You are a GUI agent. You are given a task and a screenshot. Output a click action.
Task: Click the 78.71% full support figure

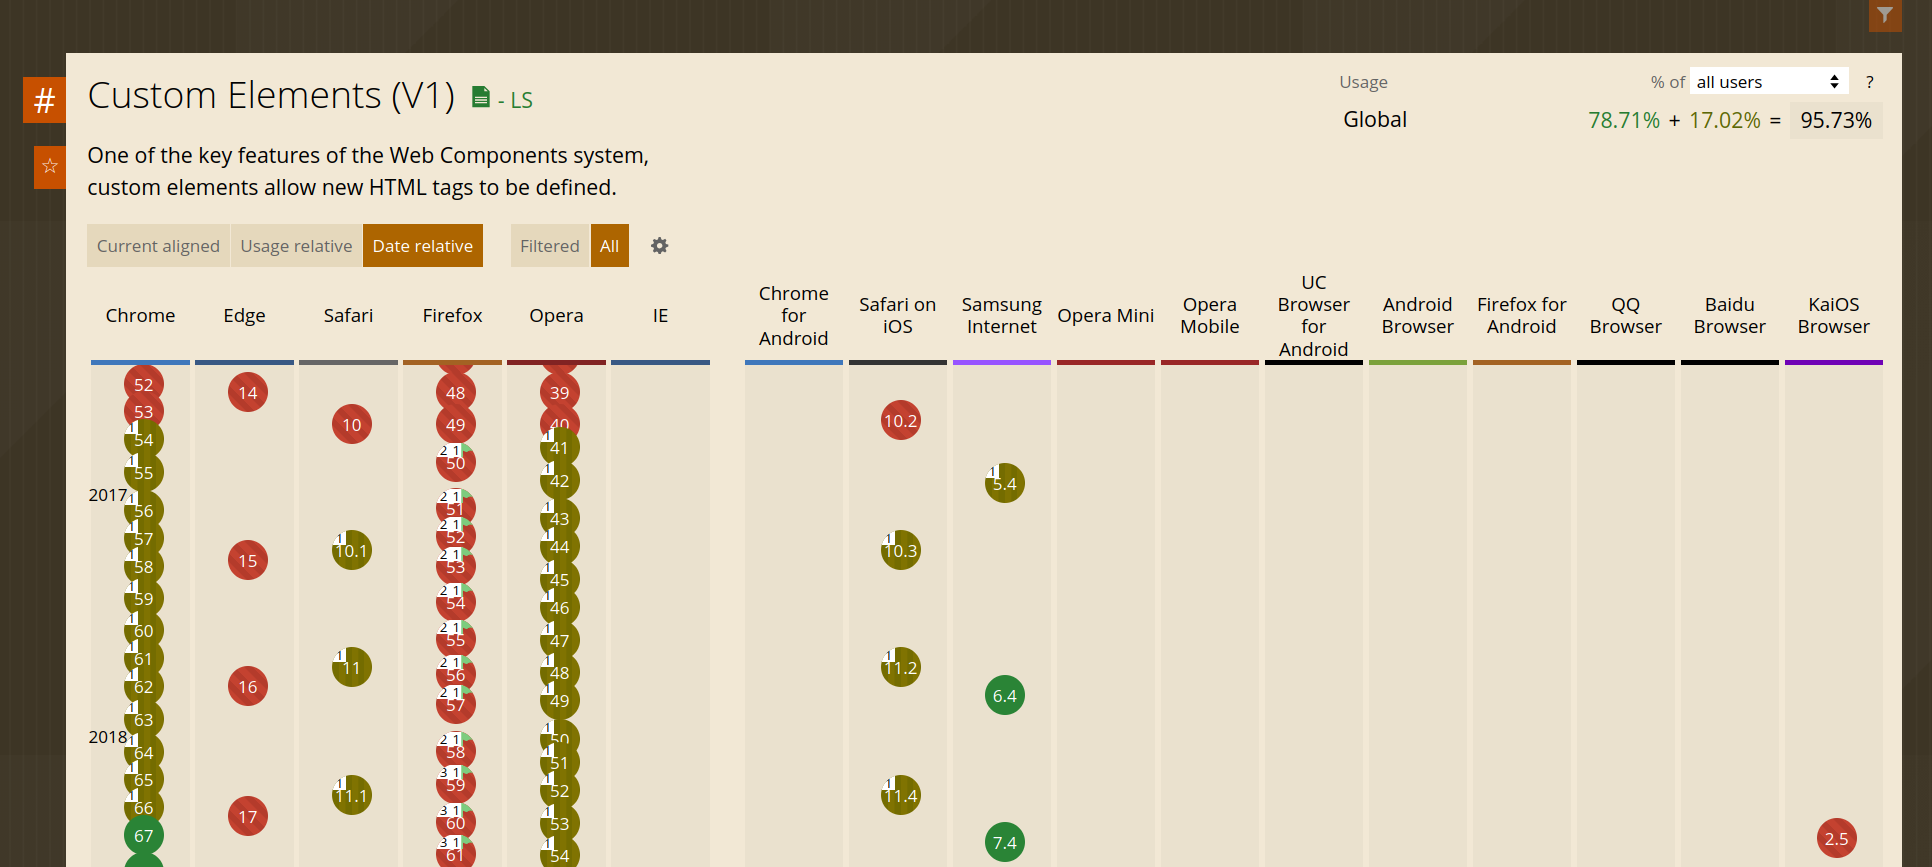1624,120
